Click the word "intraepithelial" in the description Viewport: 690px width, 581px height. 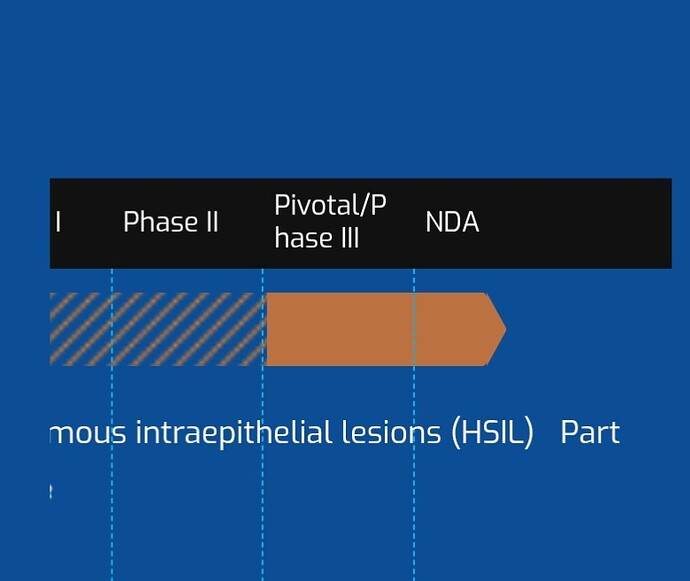click(234, 433)
